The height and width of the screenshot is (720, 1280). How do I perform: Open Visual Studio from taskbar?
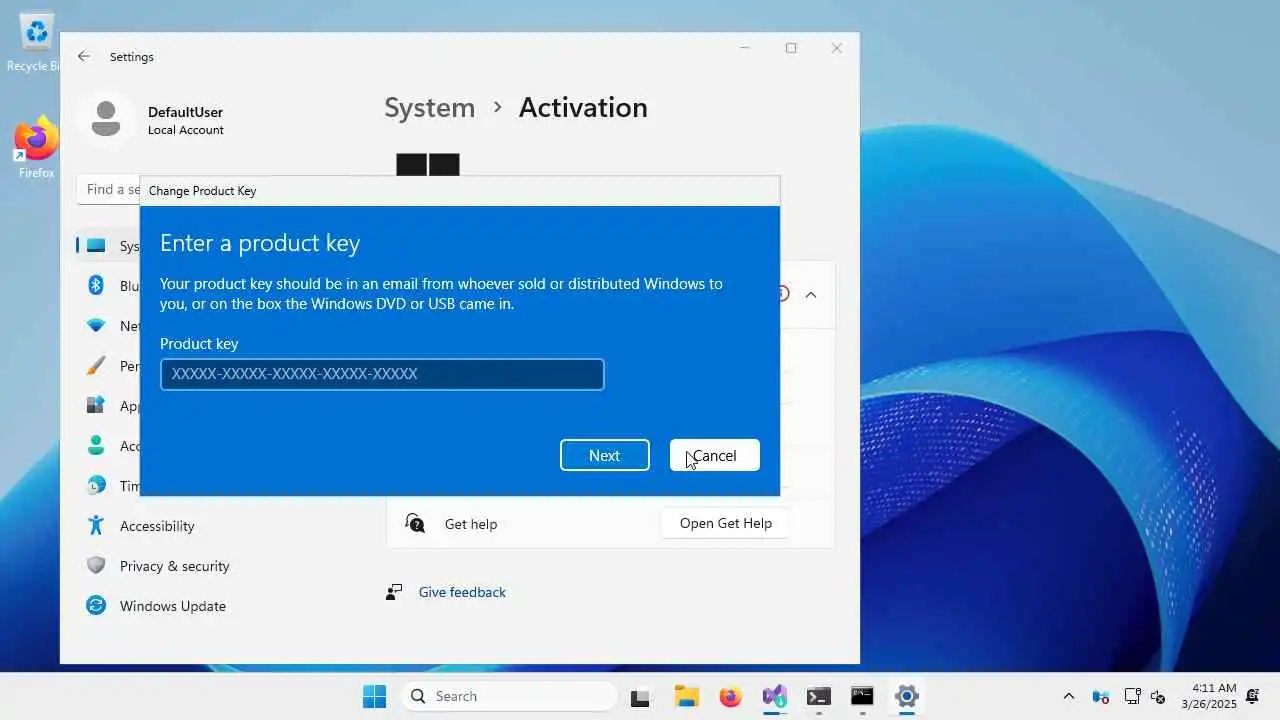tap(774, 696)
